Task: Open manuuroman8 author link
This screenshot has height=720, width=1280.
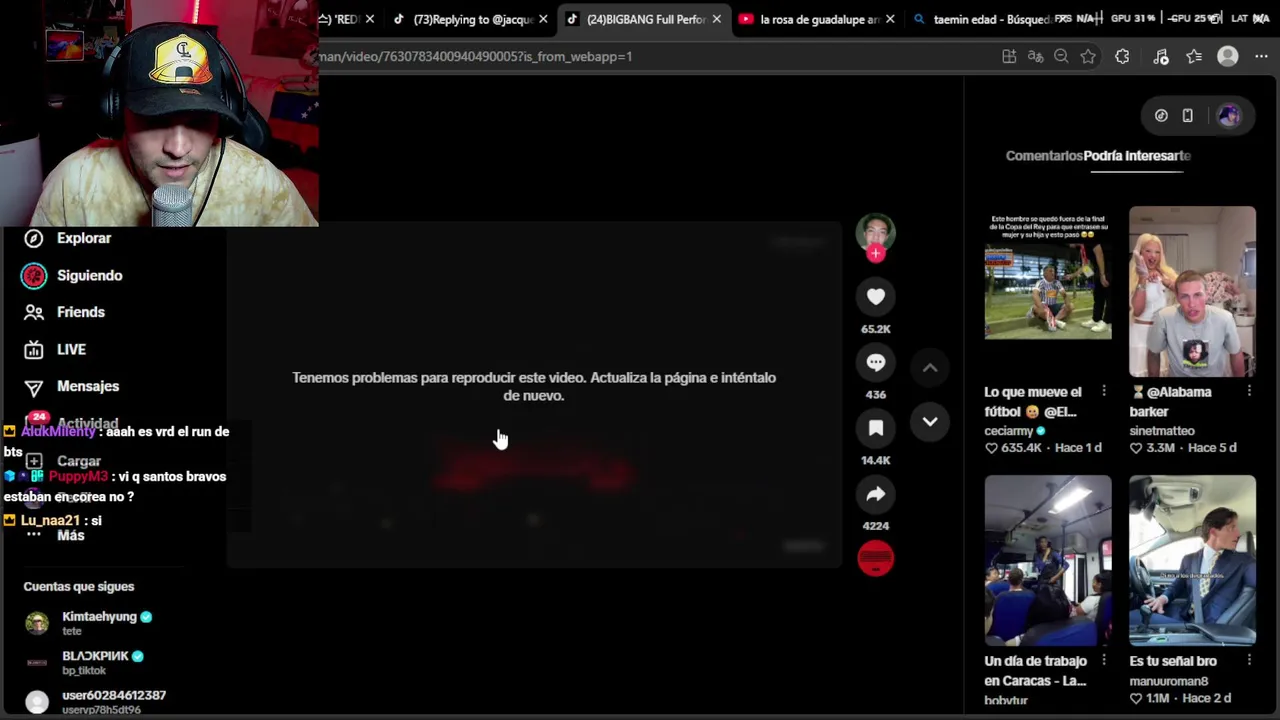Action: [1169, 681]
